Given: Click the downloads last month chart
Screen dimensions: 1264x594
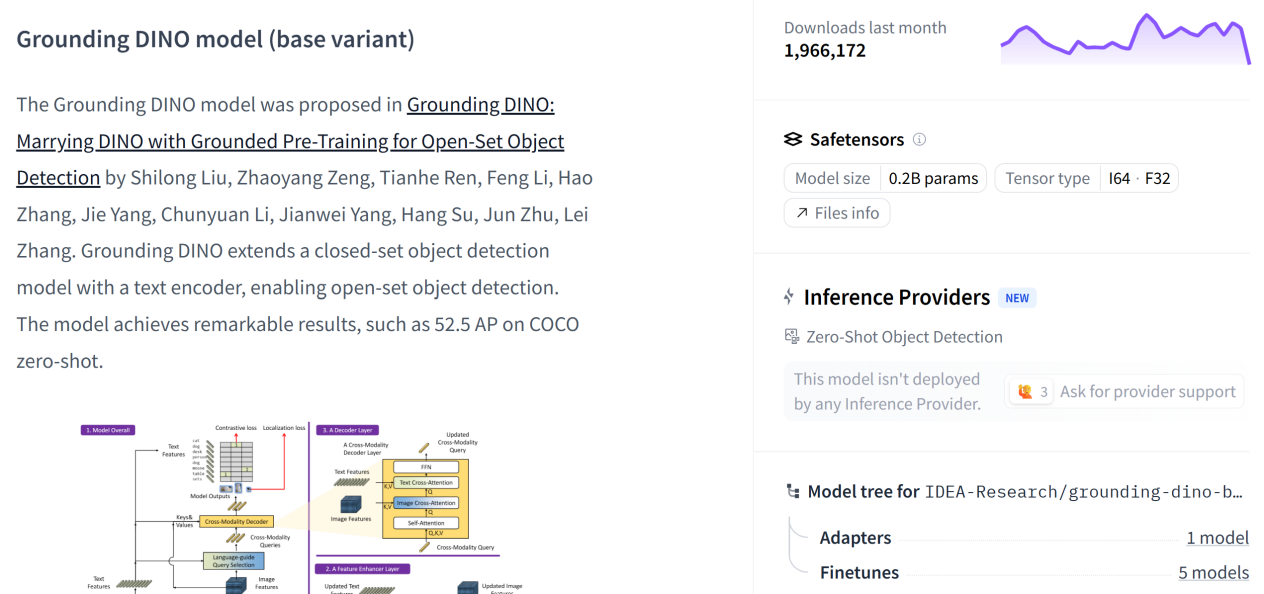Looking at the screenshot, I should point(1125,38).
